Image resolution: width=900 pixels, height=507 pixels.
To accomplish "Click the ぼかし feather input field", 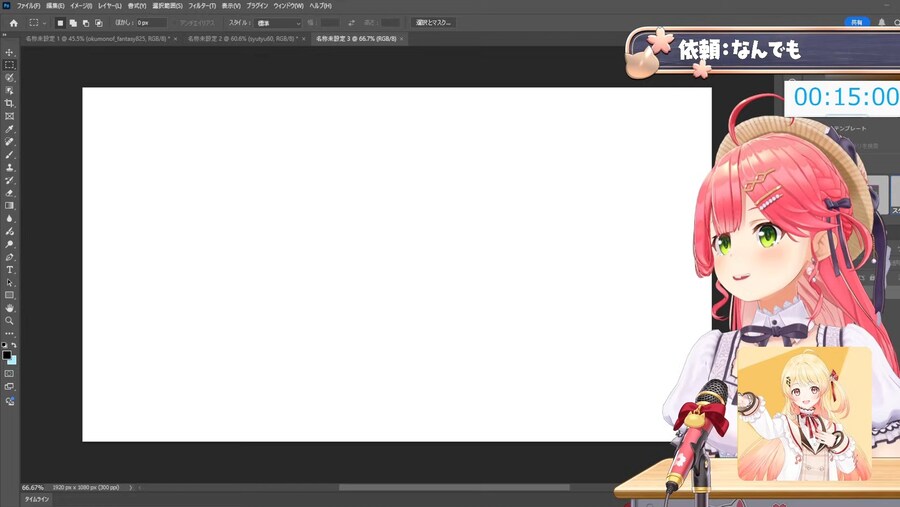I will coord(151,23).
